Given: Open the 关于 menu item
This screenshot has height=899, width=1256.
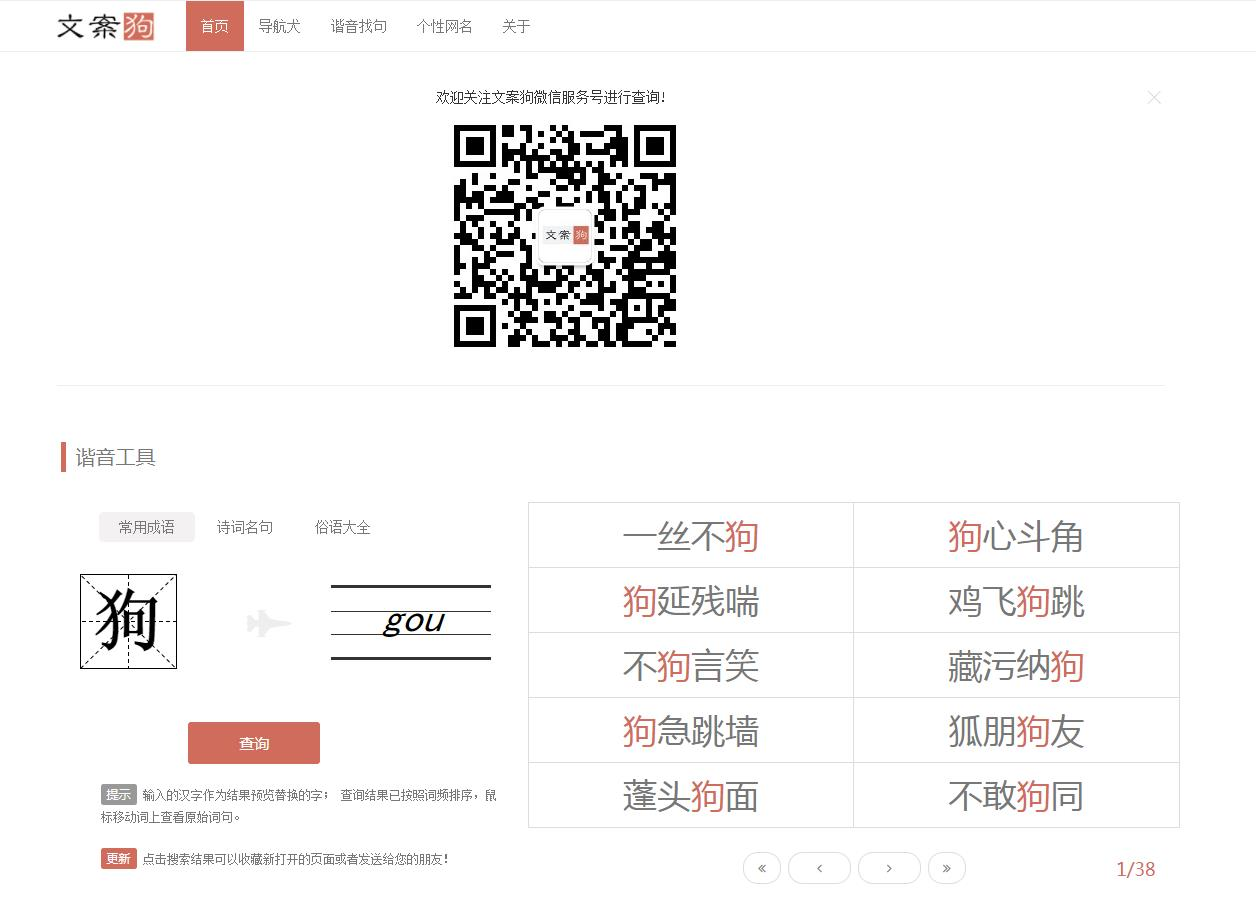Looking at the screenshot, I should click(516, 26).
